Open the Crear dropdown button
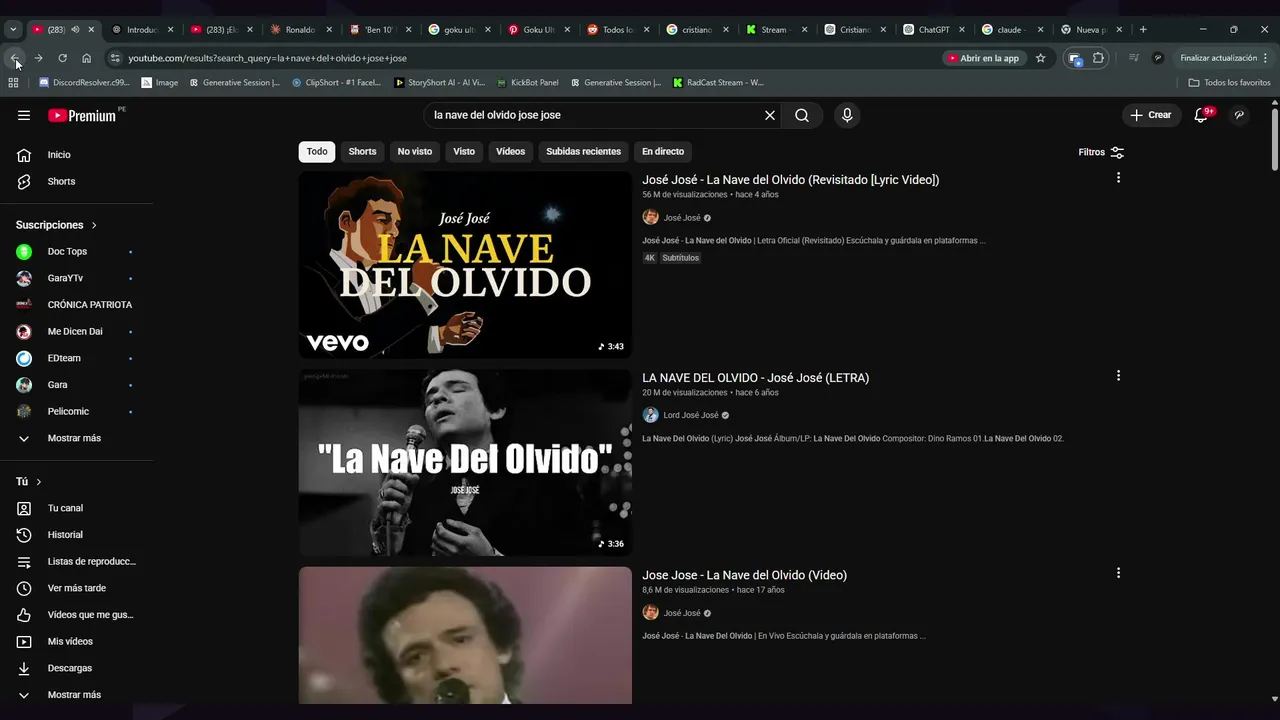 tap(1151, 115)
